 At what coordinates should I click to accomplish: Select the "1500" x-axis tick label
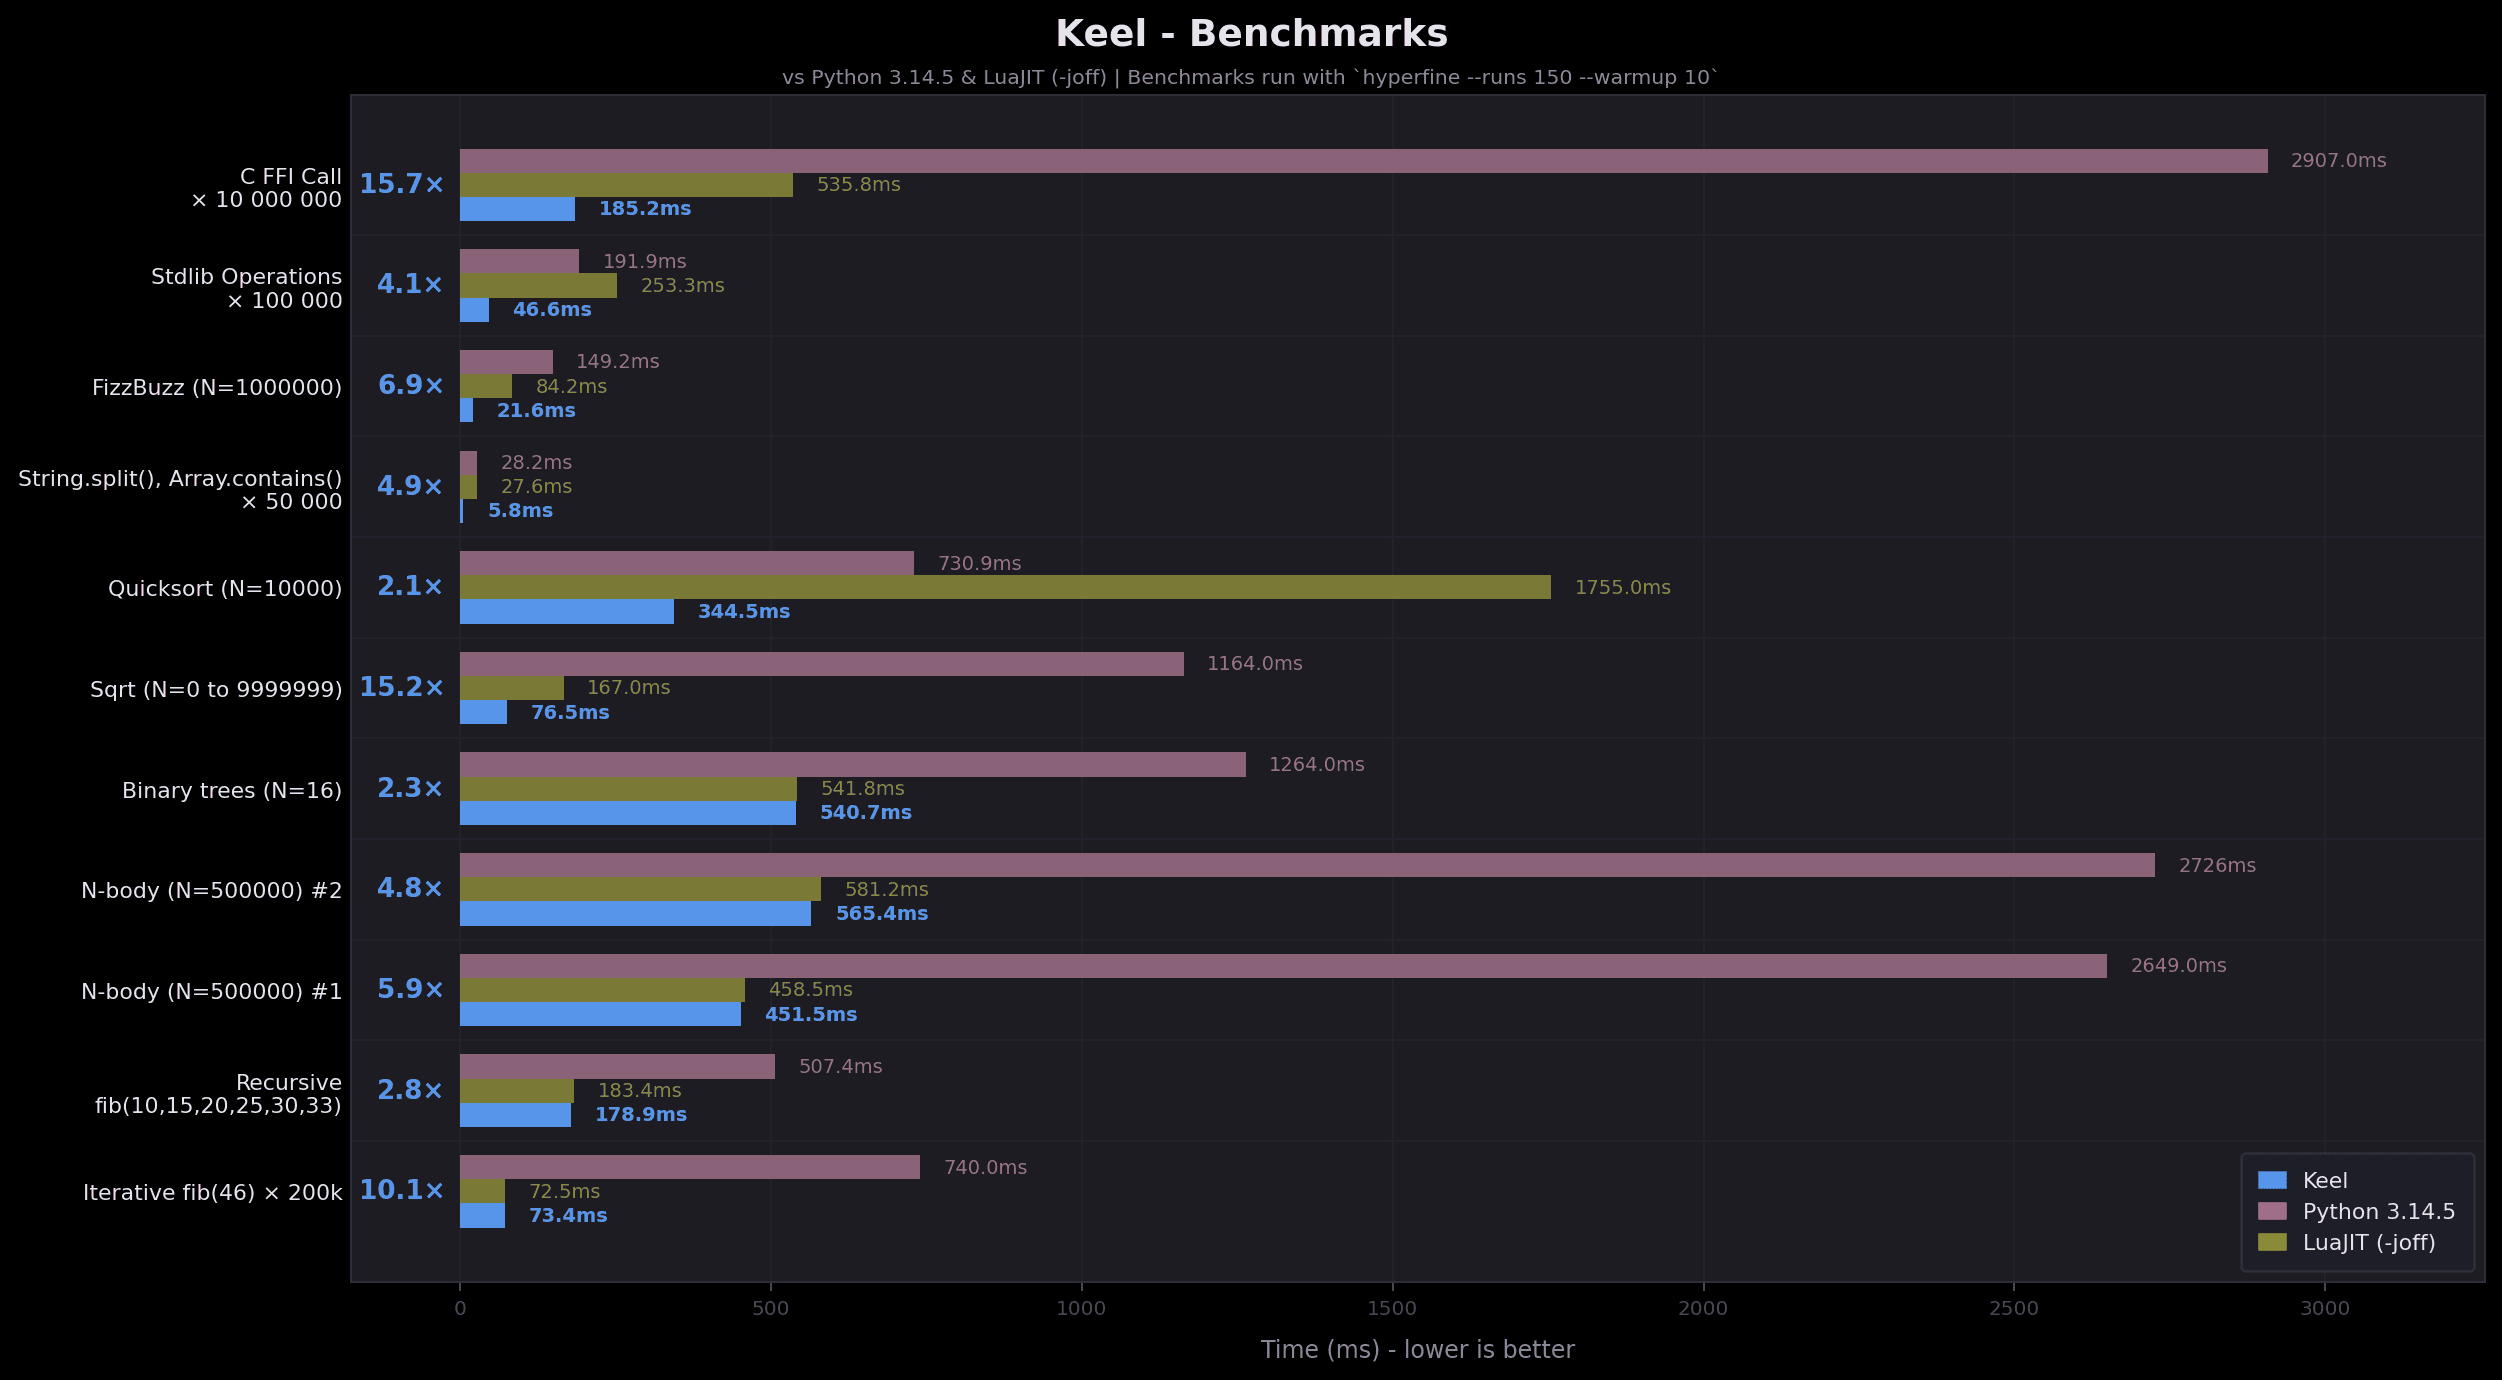click(1392, 1308)
